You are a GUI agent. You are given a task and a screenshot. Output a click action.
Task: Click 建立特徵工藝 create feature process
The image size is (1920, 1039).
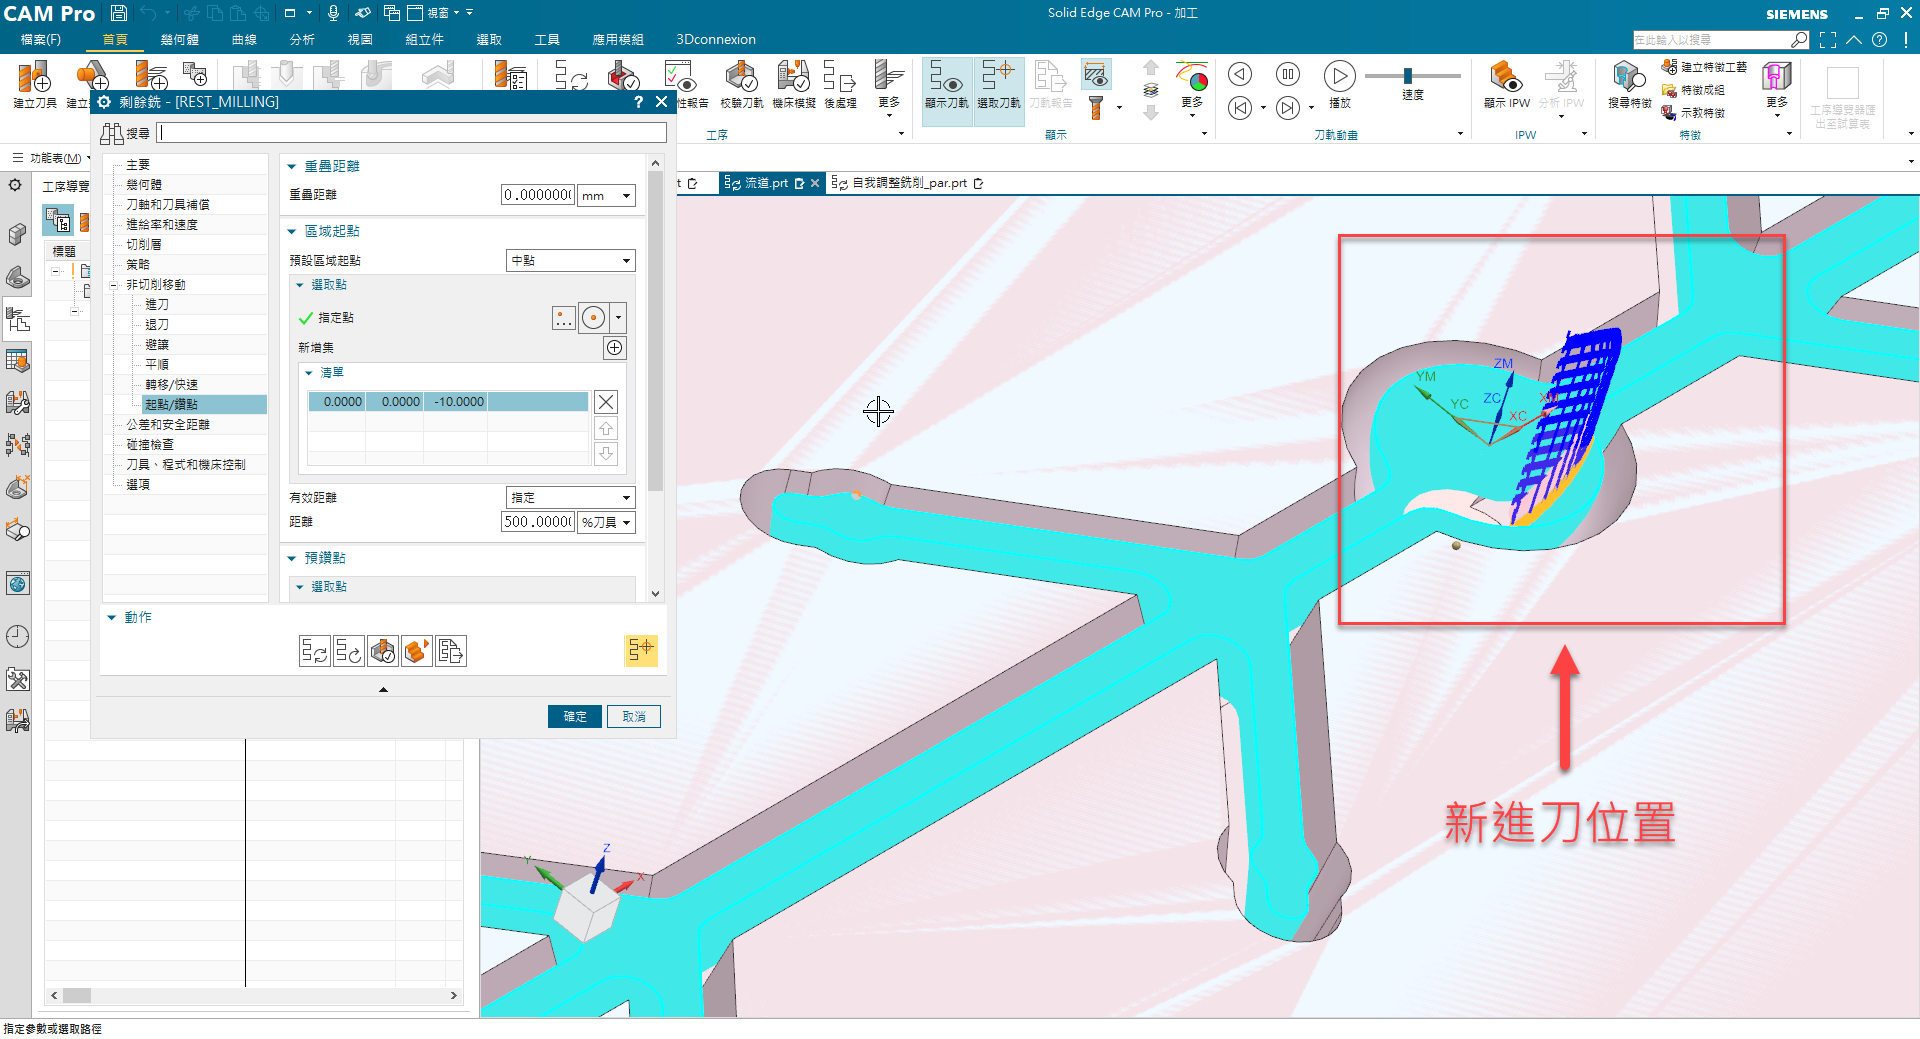click(x=1705, y=67)
